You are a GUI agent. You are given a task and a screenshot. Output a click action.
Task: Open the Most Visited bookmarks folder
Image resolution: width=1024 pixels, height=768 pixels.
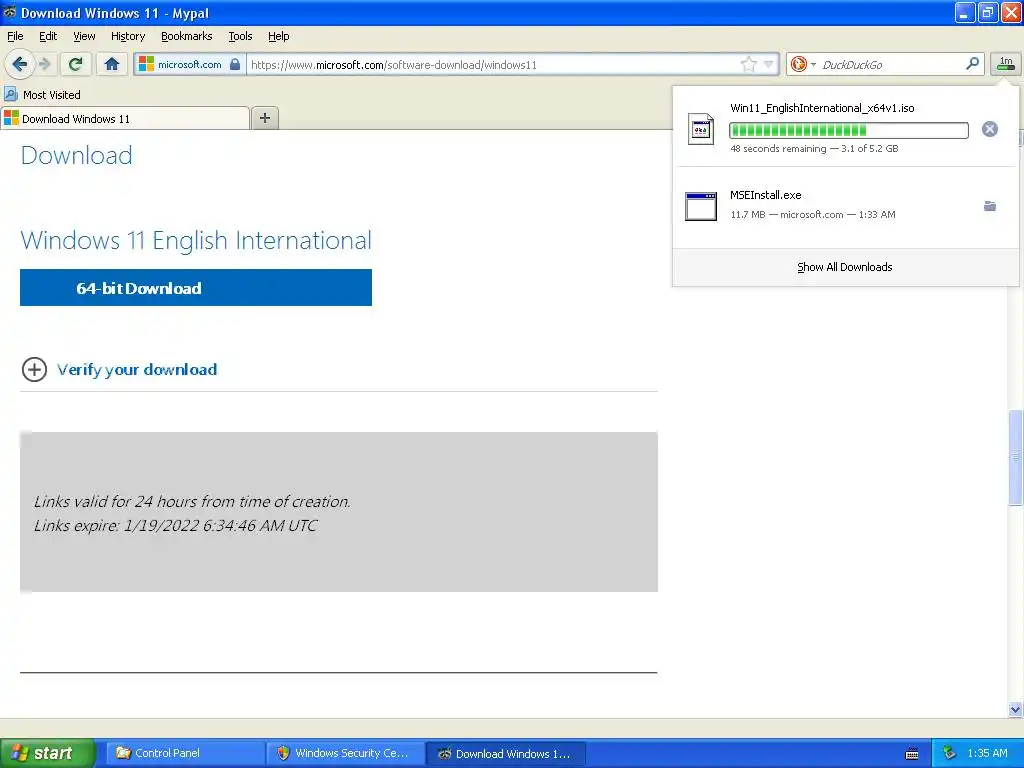click(42, 95)
